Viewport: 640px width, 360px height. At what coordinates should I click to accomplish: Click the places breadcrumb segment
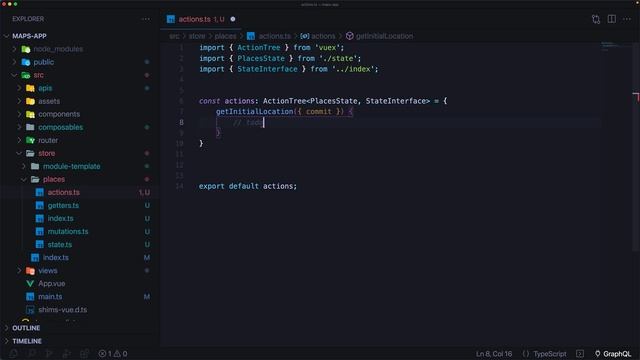click(225, 36)
